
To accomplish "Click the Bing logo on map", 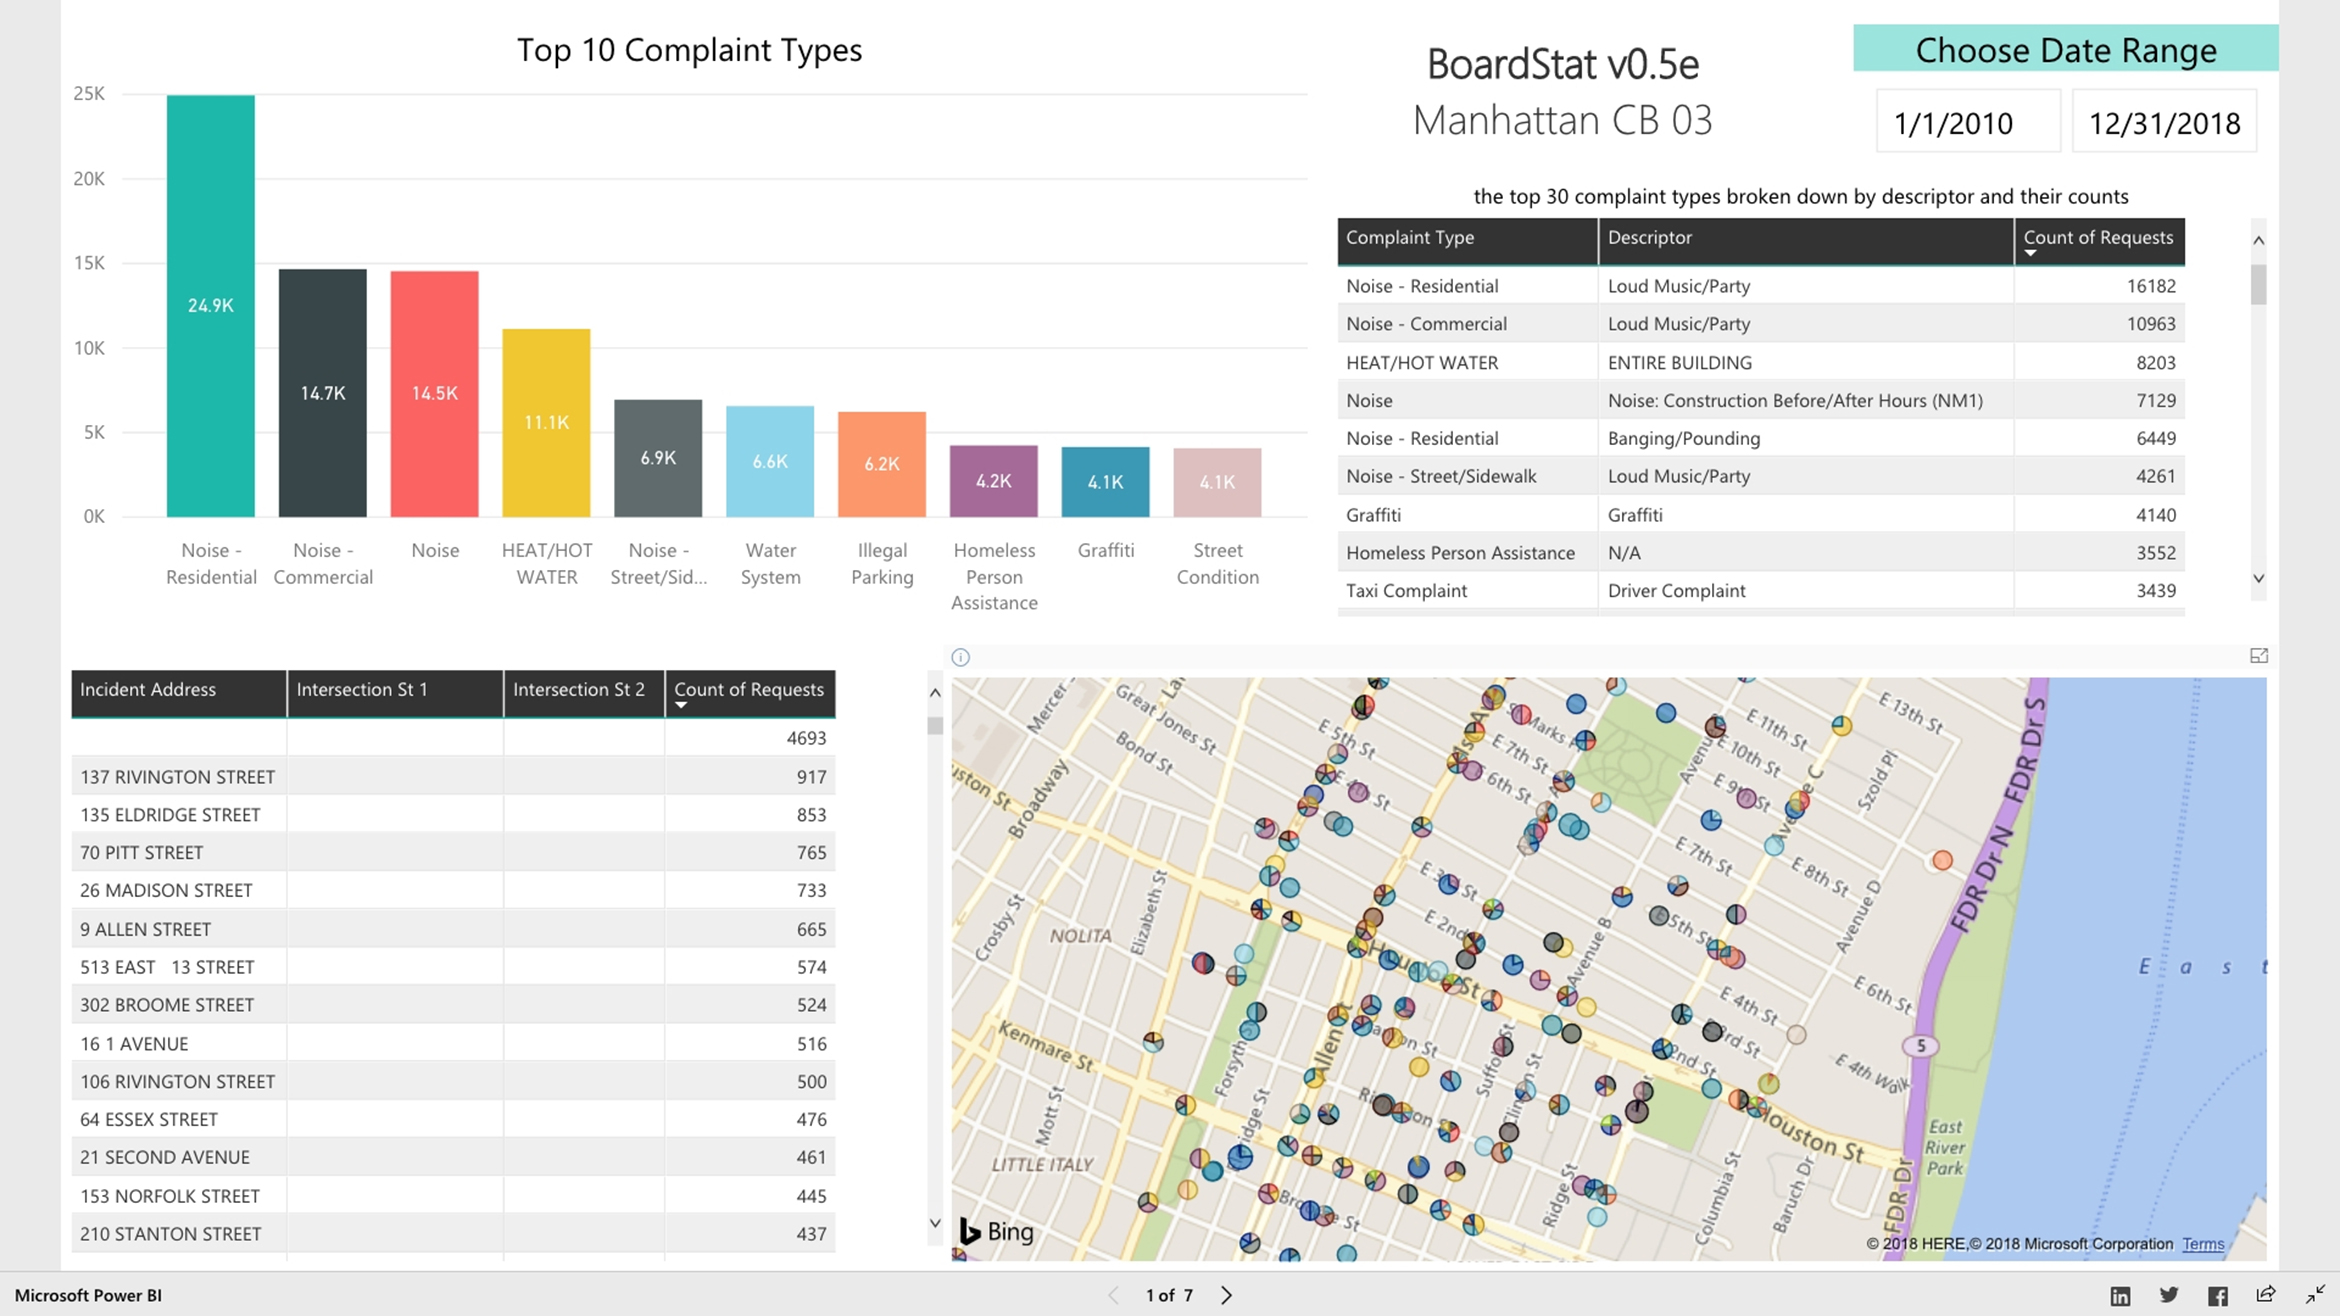I will [996, 1231].
